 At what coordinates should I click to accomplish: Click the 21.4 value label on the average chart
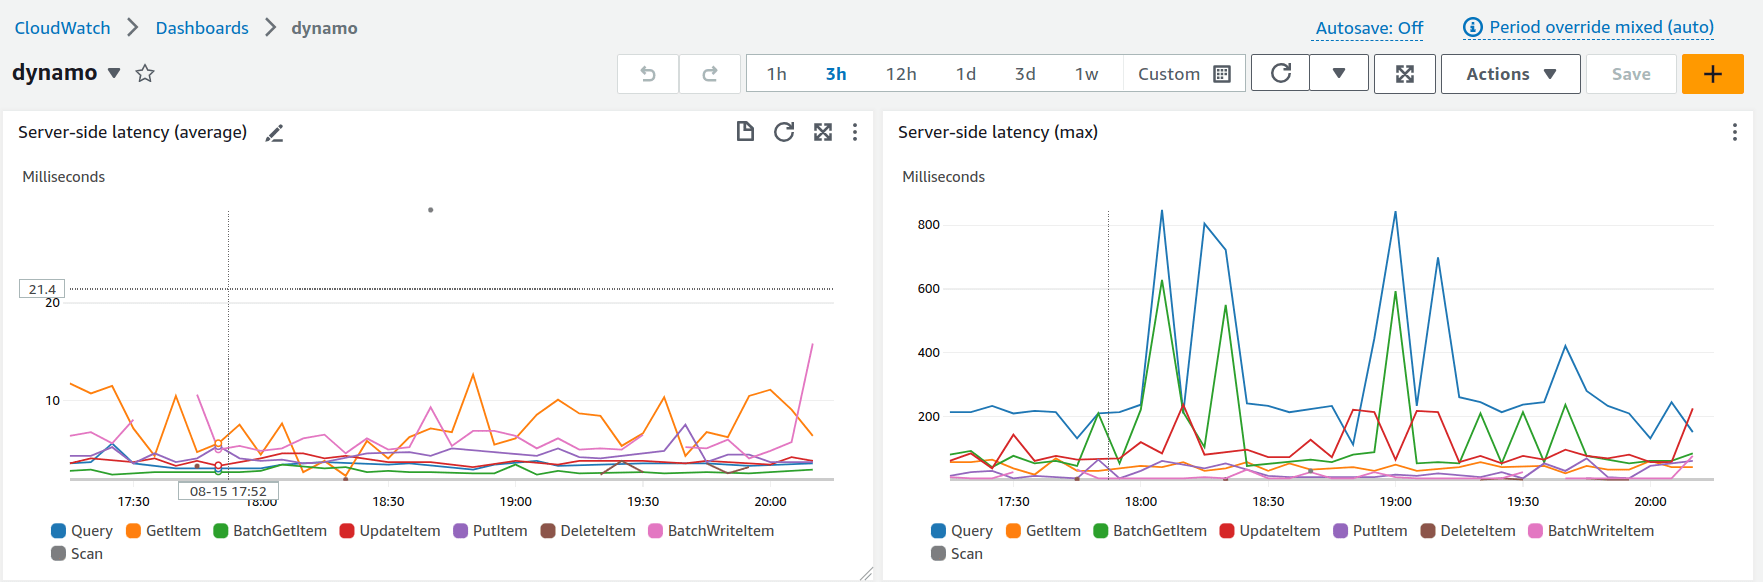(x=42, y=289)
